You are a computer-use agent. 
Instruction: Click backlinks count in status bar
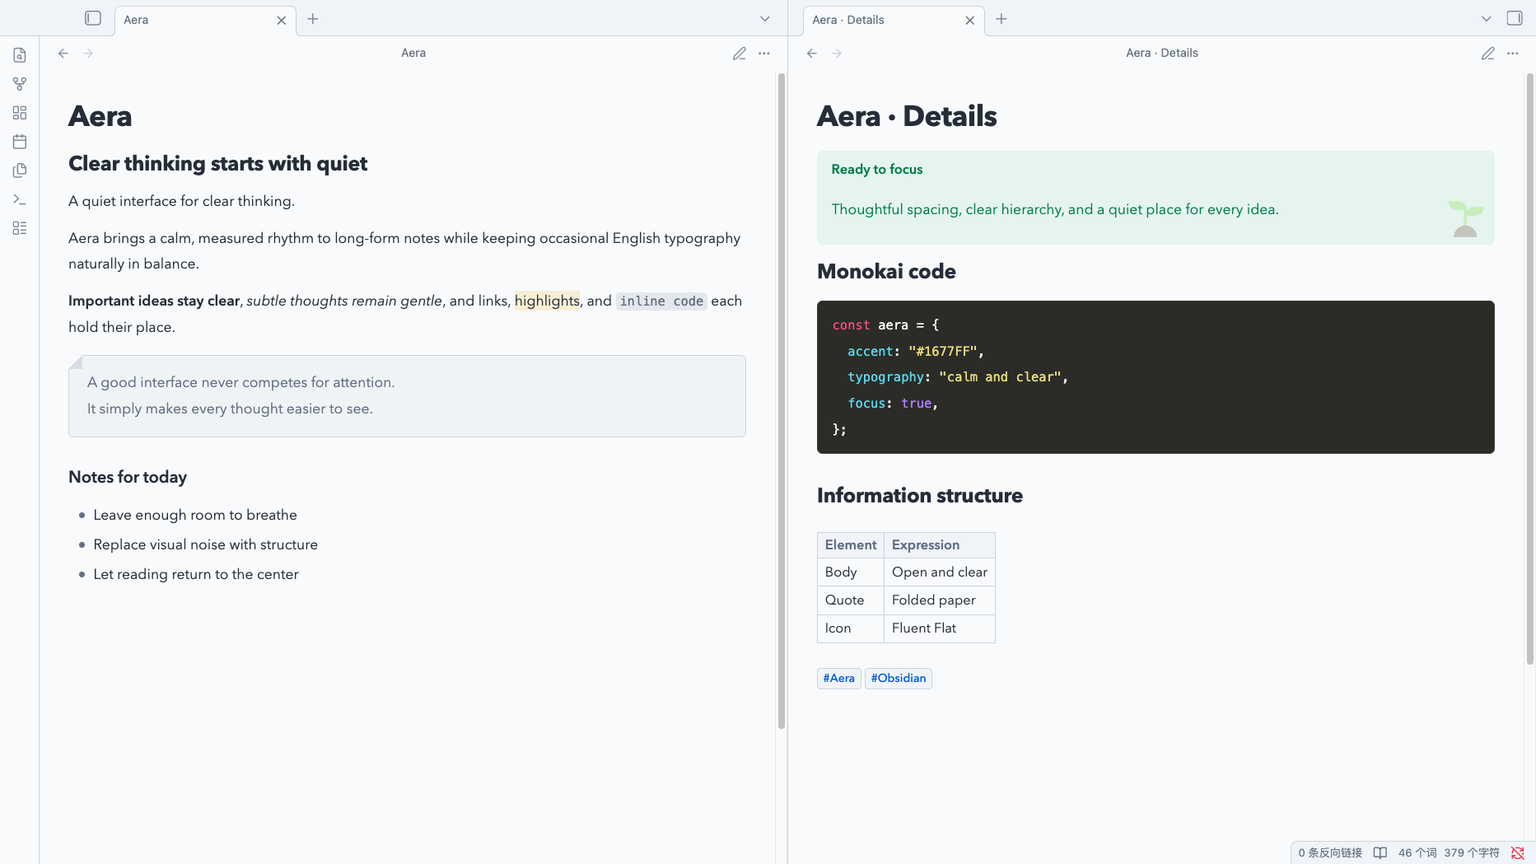click(x=1330, y=853)
